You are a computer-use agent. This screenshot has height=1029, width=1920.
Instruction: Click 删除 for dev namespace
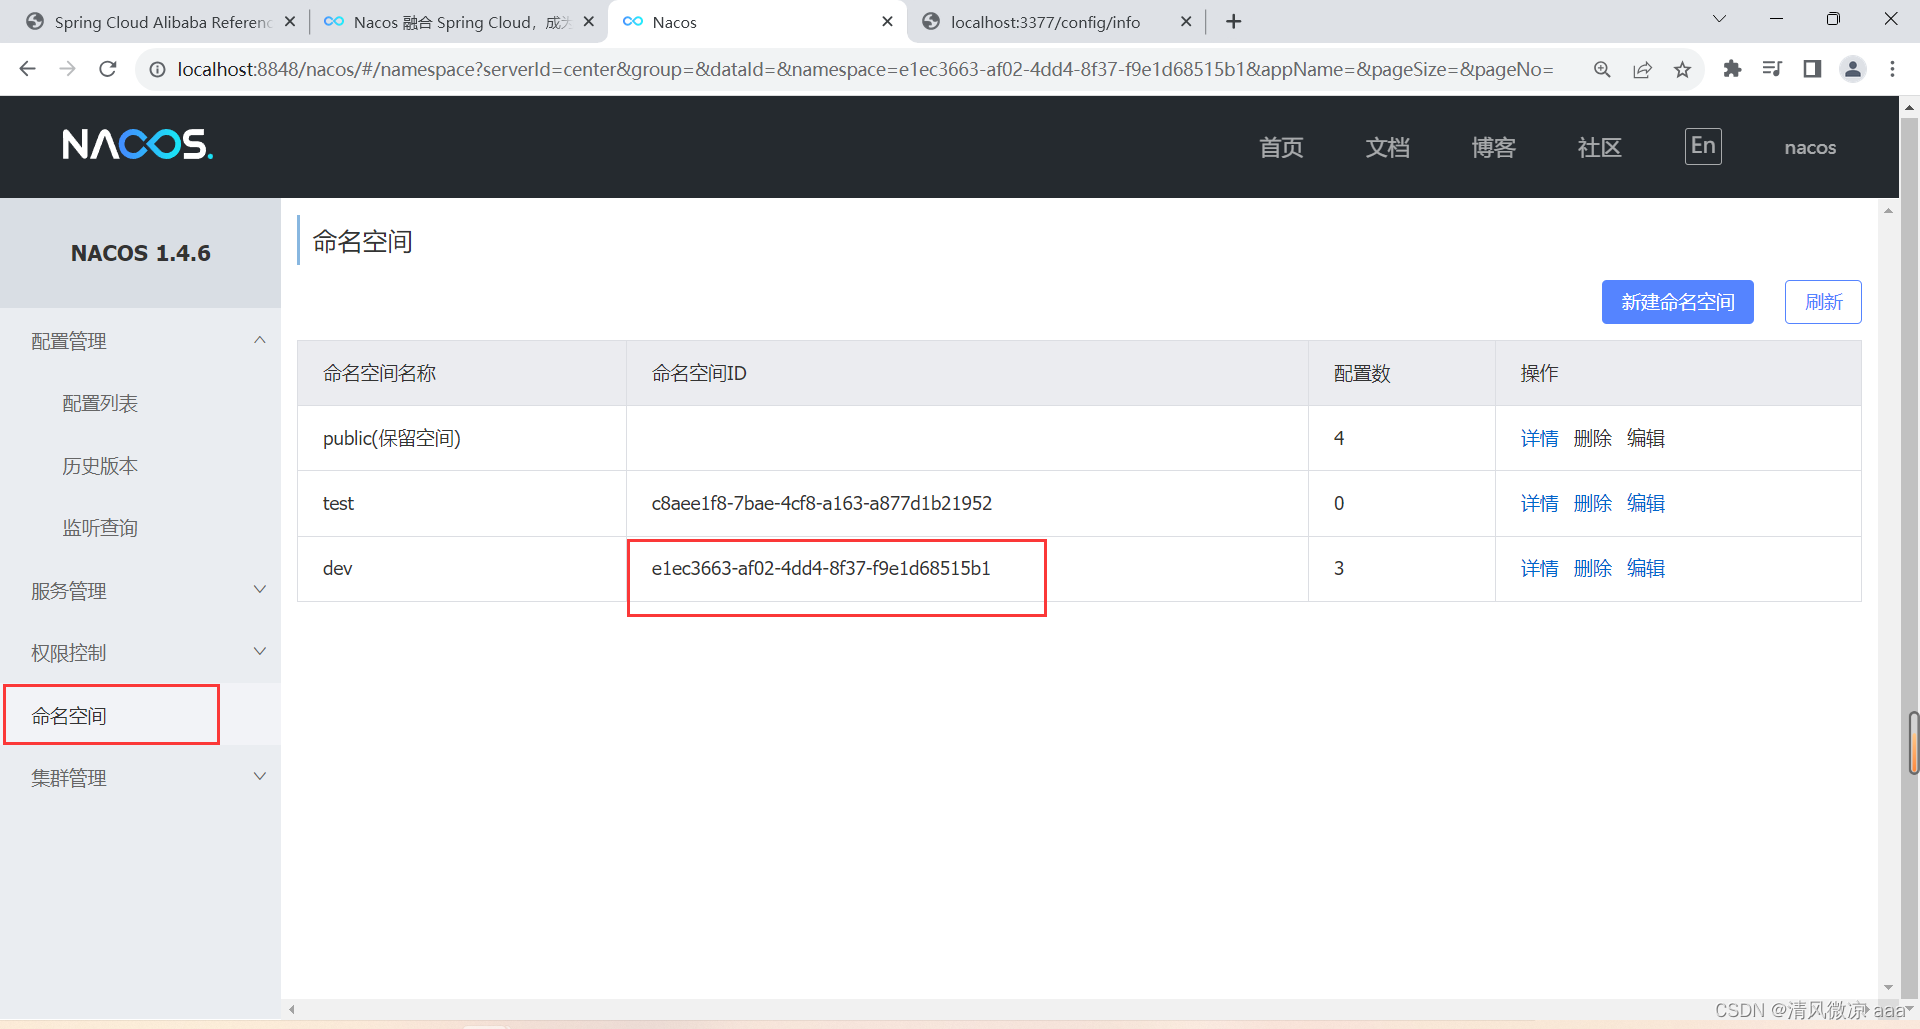pyautogui.click(x=1592, y=568)
